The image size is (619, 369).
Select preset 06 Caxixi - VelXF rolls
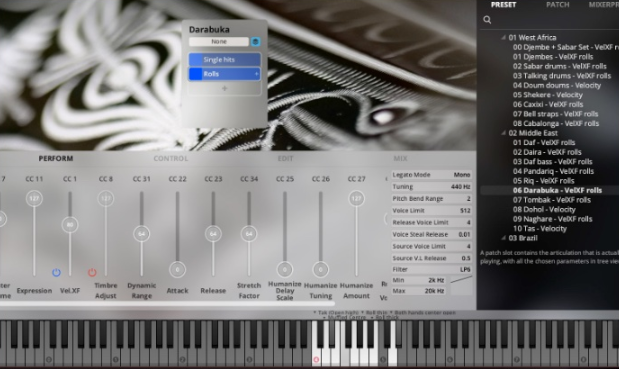(x=548, y=104)
